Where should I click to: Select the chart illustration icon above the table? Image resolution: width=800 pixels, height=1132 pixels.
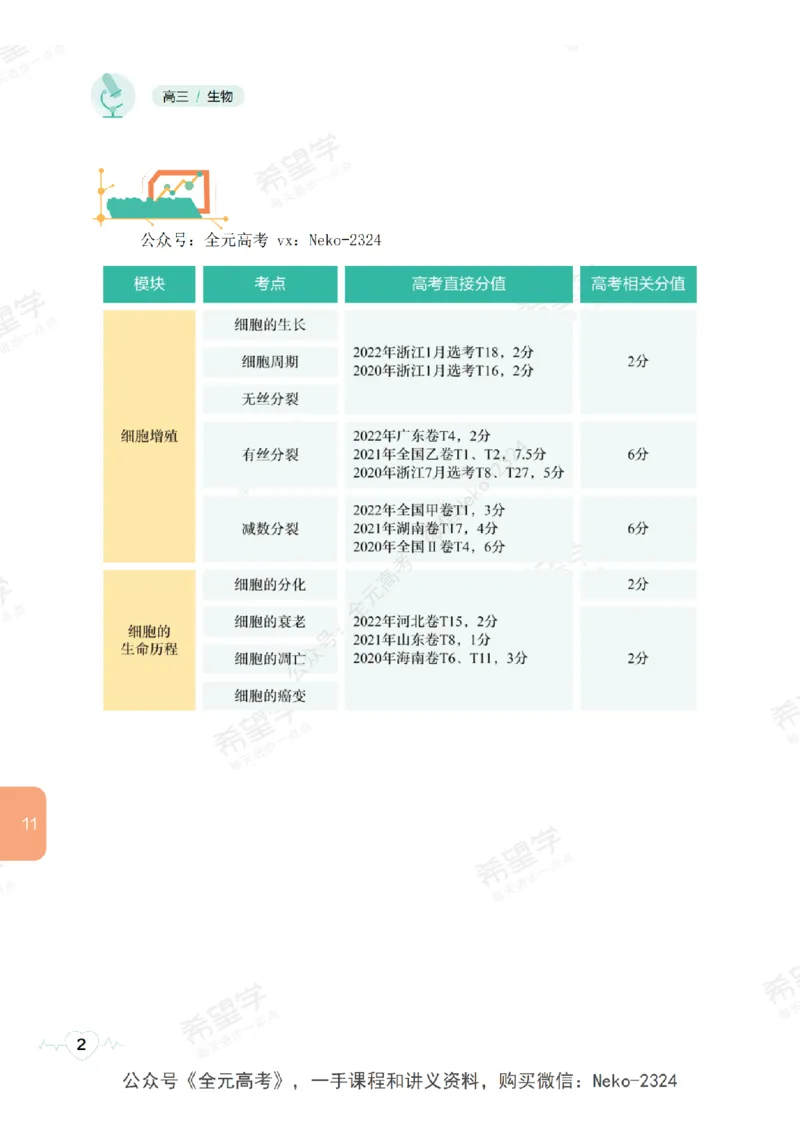coord(160,192)
